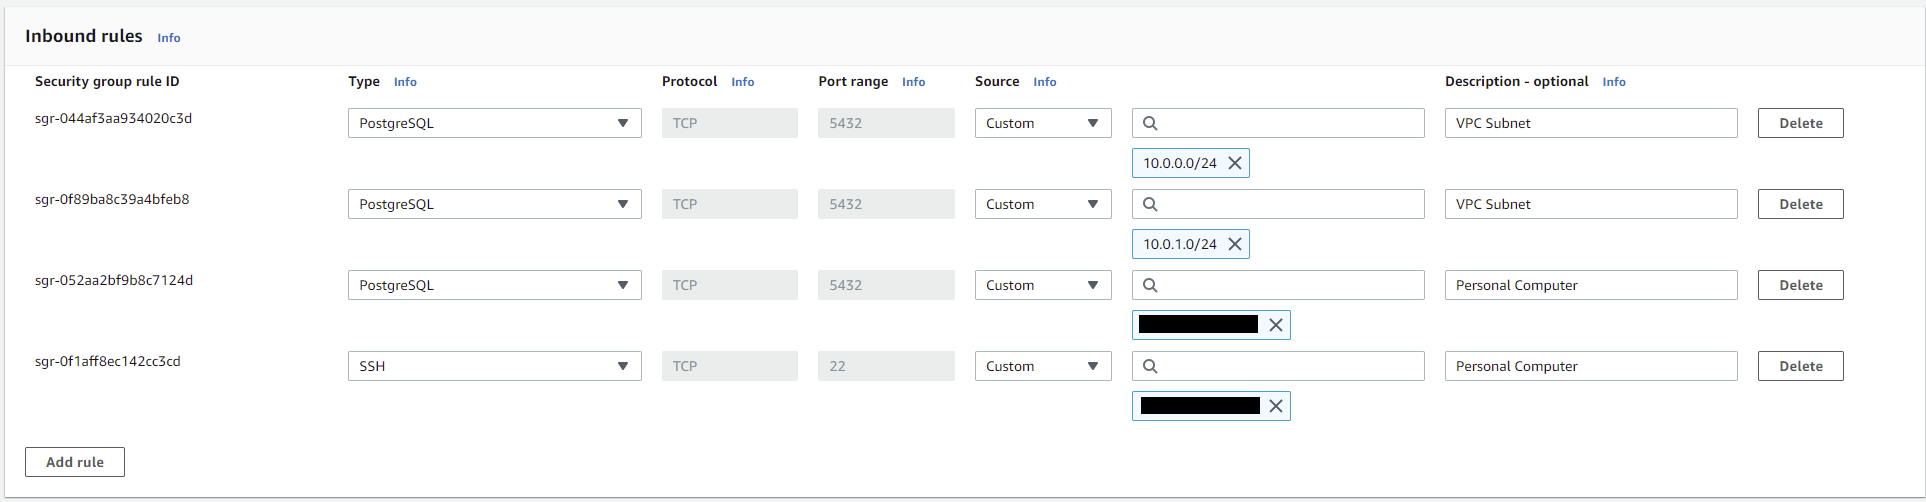Viewport: 1926px width, 502px height.
Task: Remove the 10.0.1.0/24 source chip
Action: pos(1235,244)
